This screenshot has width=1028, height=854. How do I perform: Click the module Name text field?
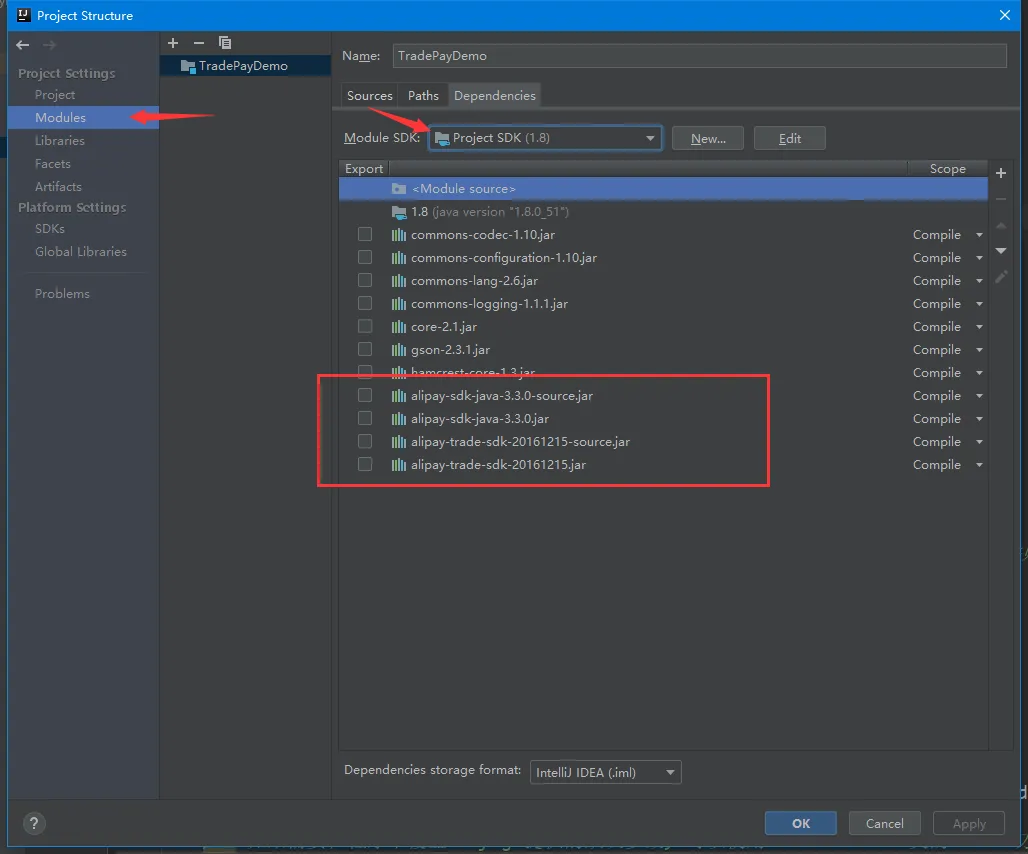click(698, 56)
